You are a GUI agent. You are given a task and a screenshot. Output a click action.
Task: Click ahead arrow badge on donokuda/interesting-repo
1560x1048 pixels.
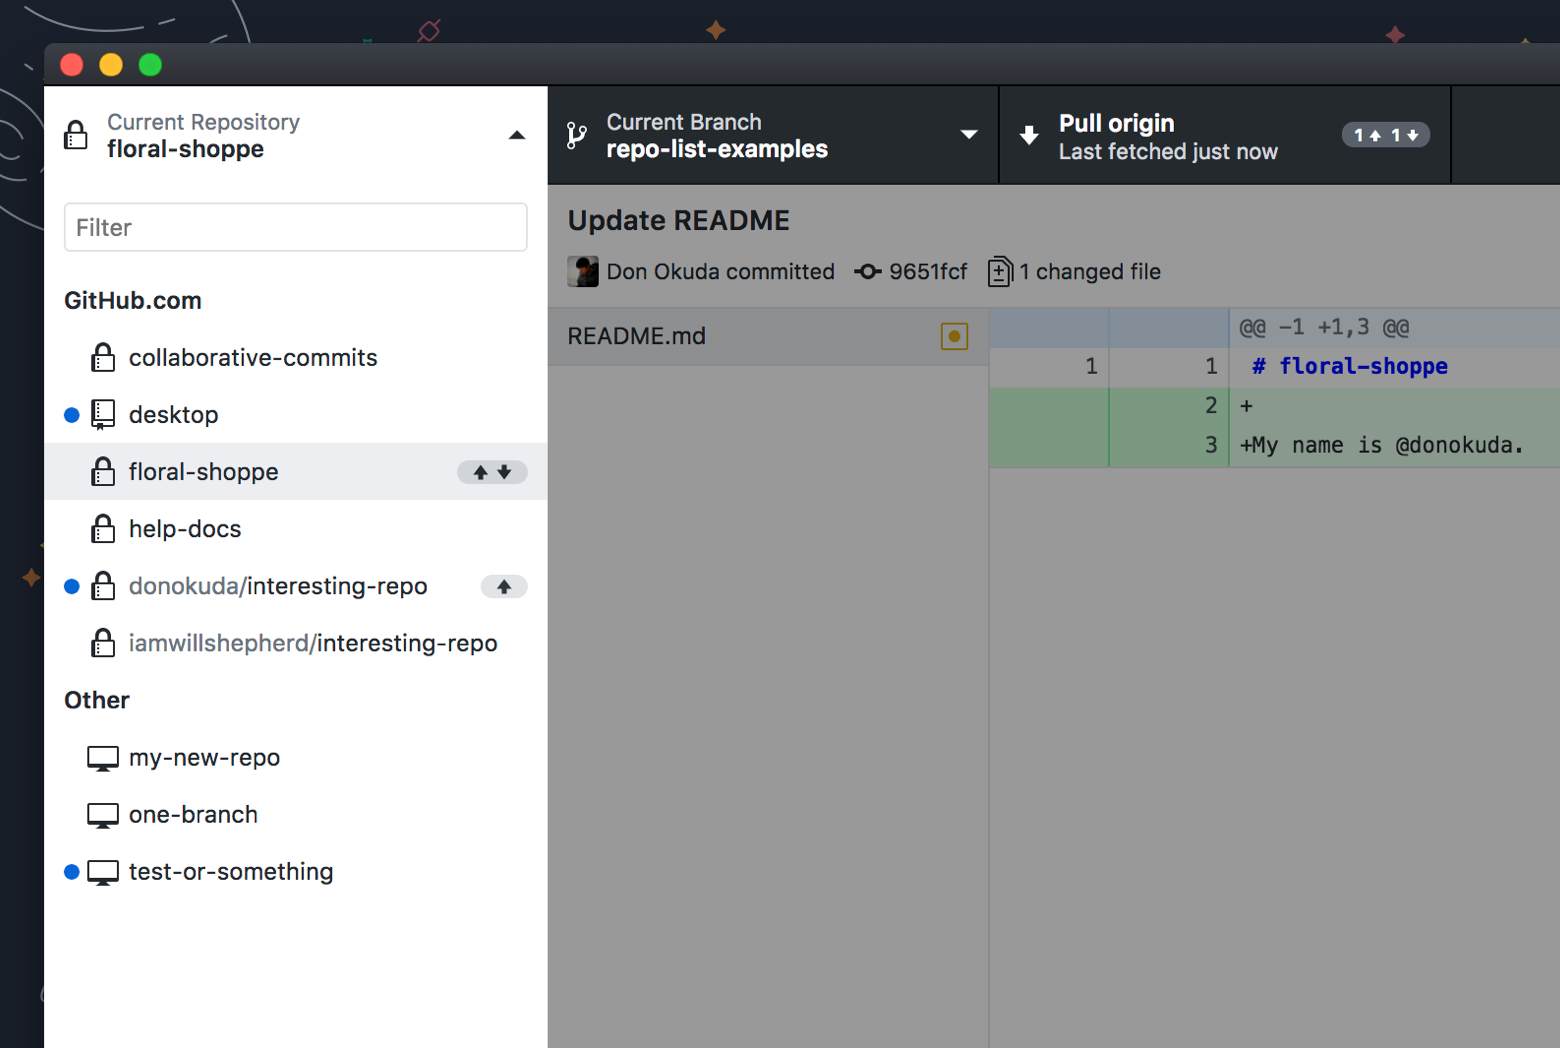[504, 586]
